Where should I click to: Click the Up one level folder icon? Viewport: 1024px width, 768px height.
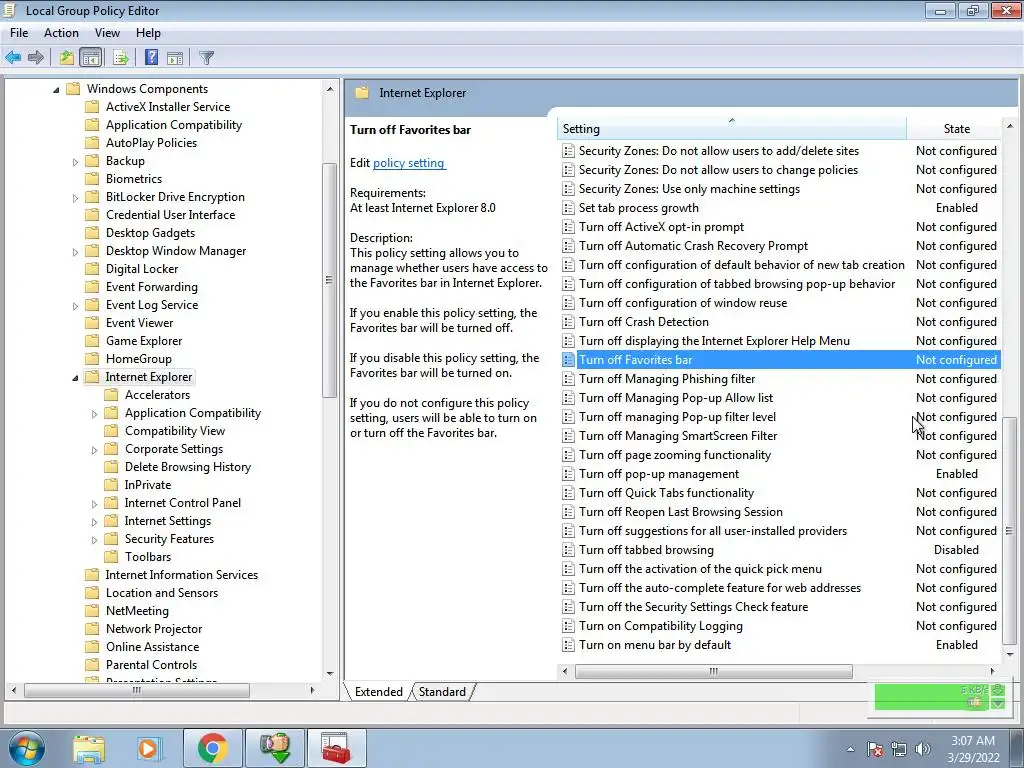67,57
